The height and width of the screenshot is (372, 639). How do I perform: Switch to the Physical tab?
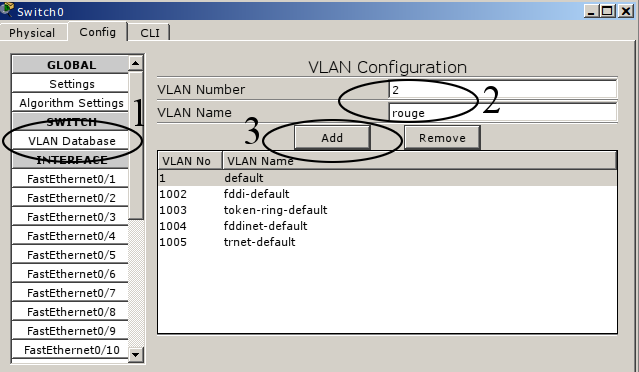tap(32, 33)
